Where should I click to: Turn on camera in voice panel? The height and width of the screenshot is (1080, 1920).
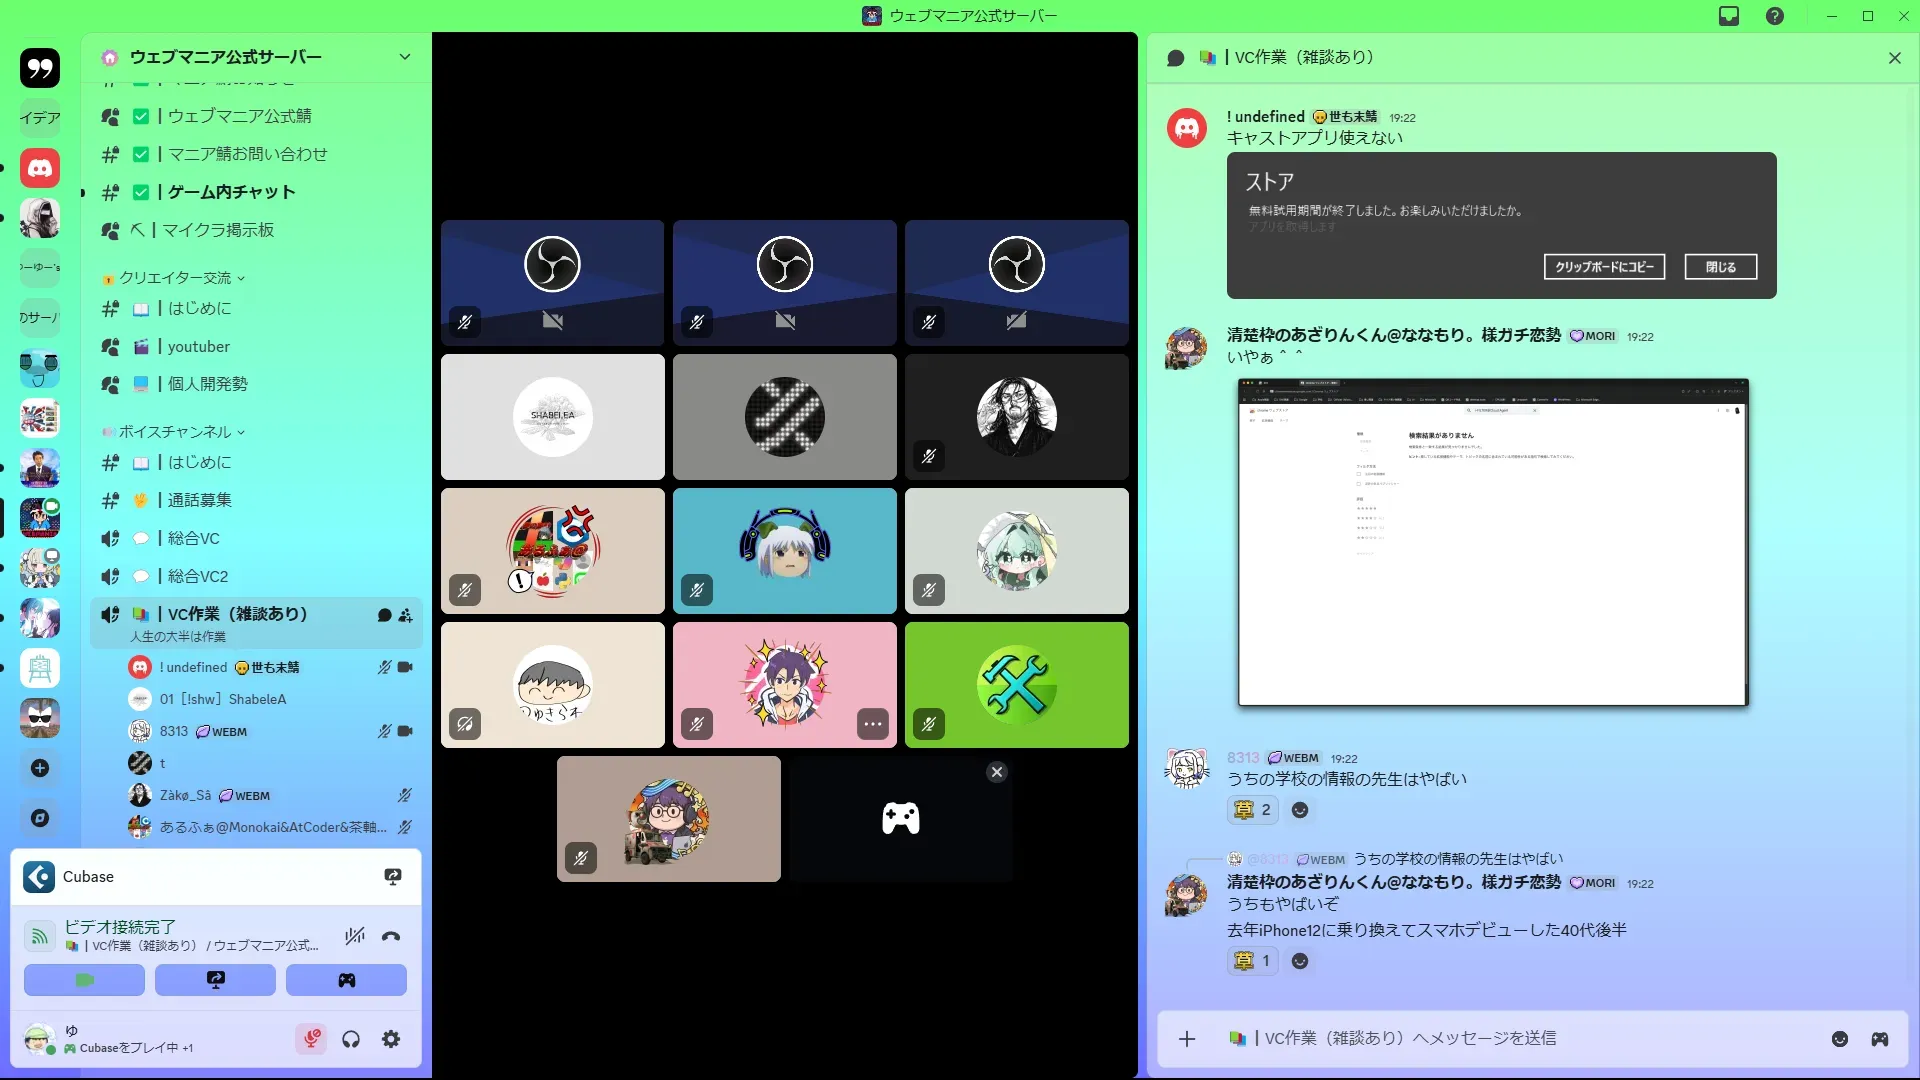85,980
